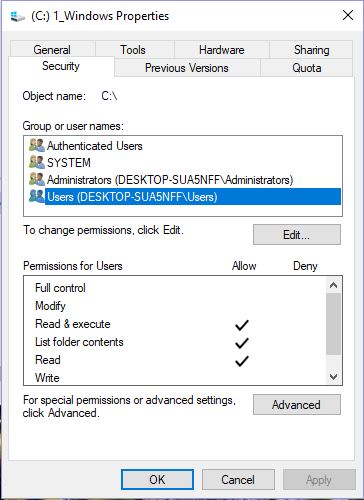
Task: Click the drive icon in title bar
Action: (x=17, y=16)
